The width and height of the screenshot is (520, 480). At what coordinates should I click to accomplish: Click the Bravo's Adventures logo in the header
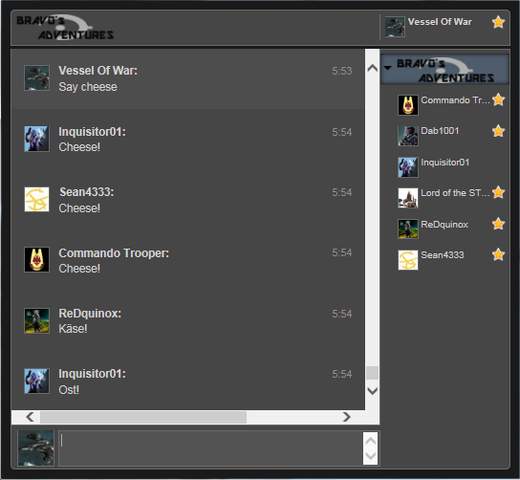[65, 27]
